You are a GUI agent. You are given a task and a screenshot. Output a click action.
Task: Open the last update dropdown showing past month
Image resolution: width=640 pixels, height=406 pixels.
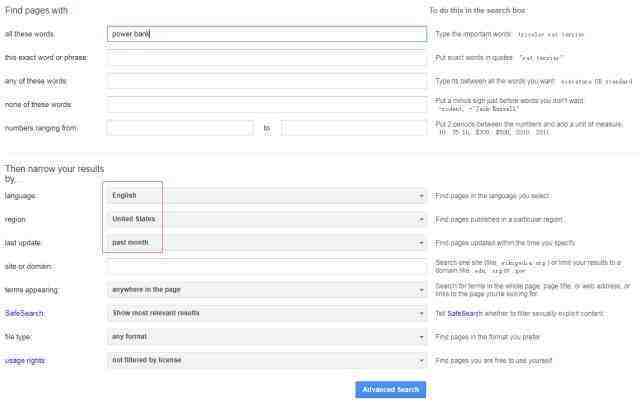pyautogui.click(x=267, y=243)
